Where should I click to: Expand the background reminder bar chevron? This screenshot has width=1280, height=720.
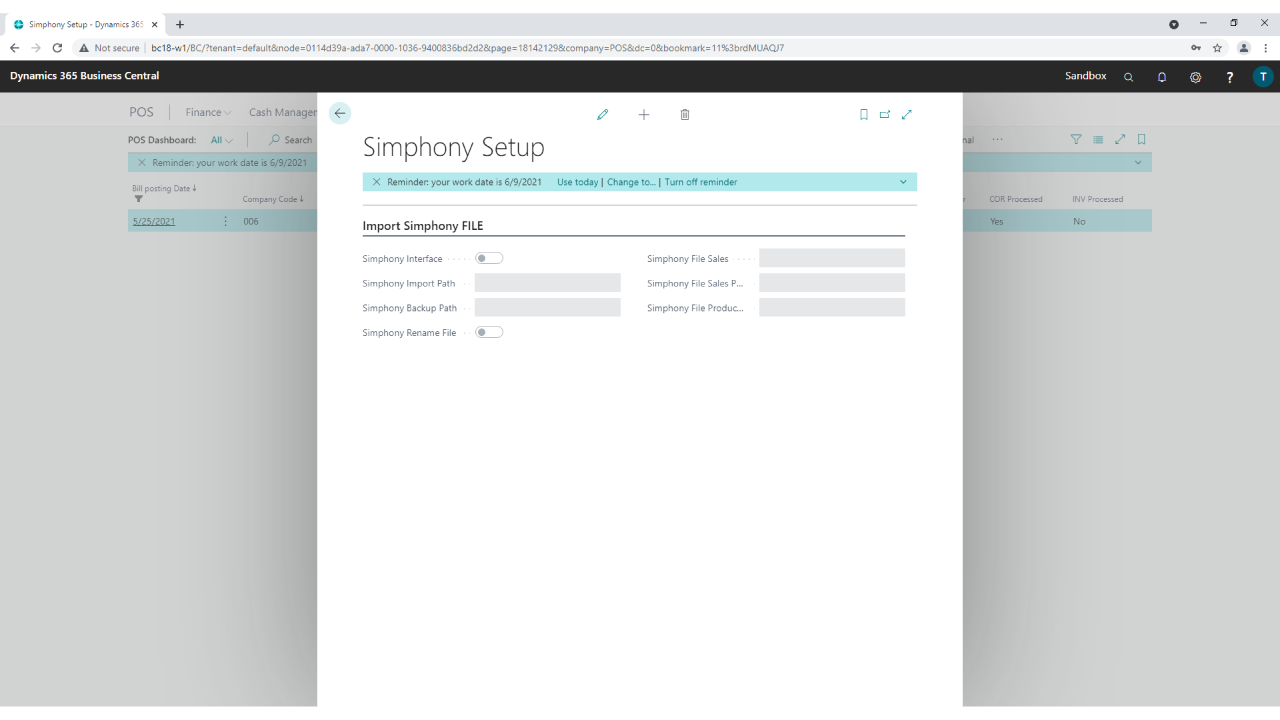pyautogui.click(x=1138, y=162)
